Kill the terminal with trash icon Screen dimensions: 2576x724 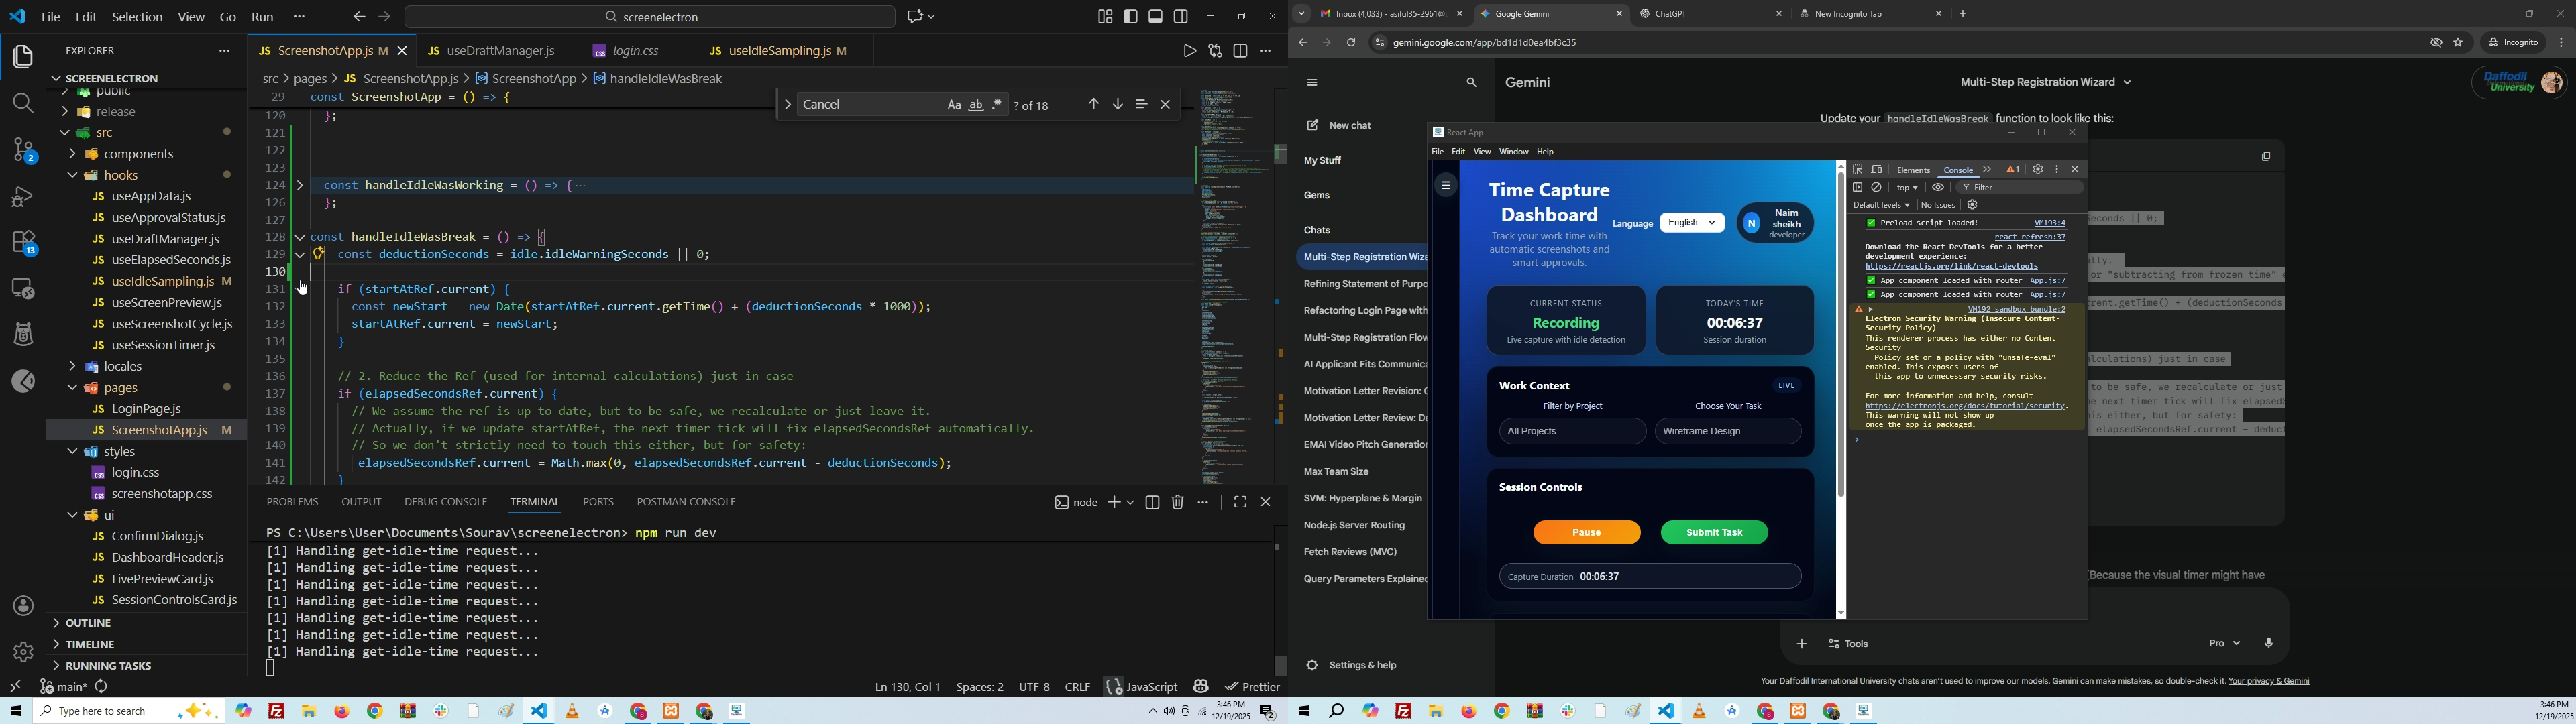[x=1178, y=503]
